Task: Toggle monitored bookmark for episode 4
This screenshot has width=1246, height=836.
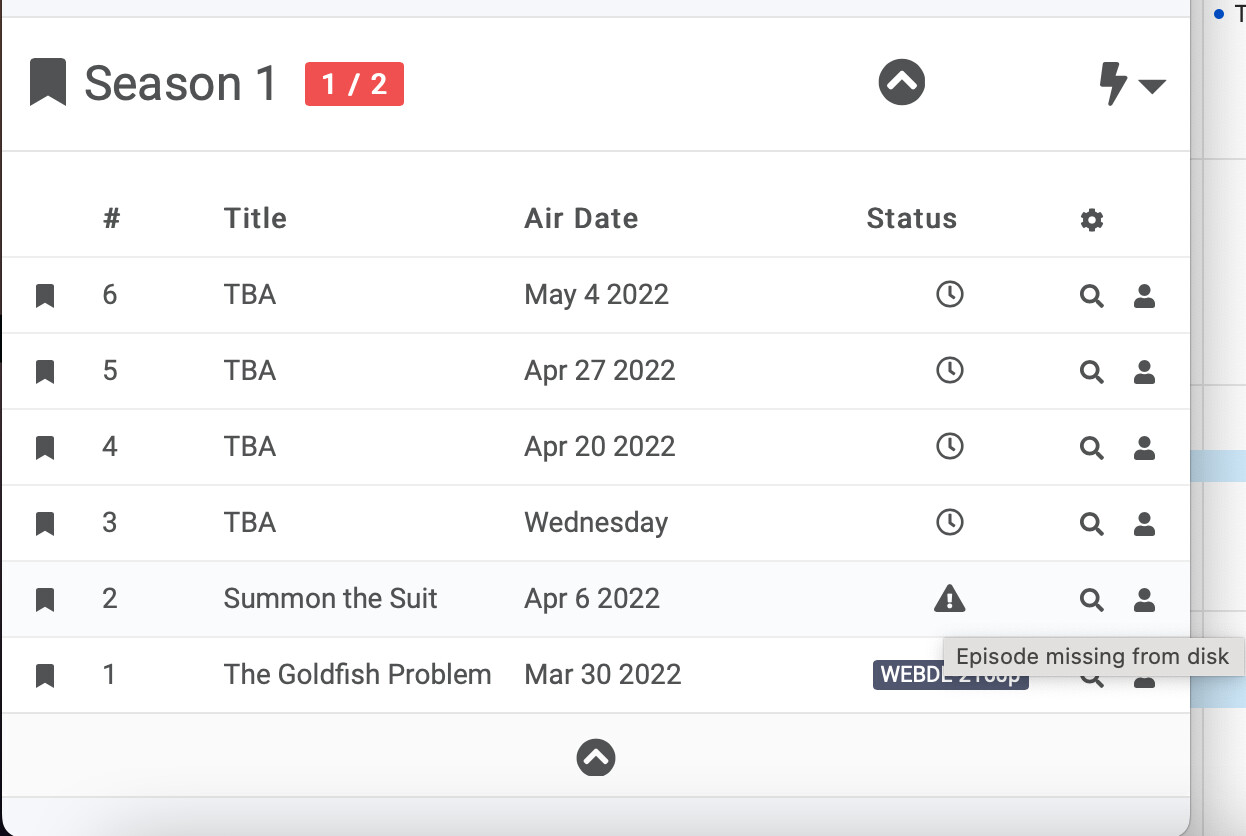Action: [45, 448]
